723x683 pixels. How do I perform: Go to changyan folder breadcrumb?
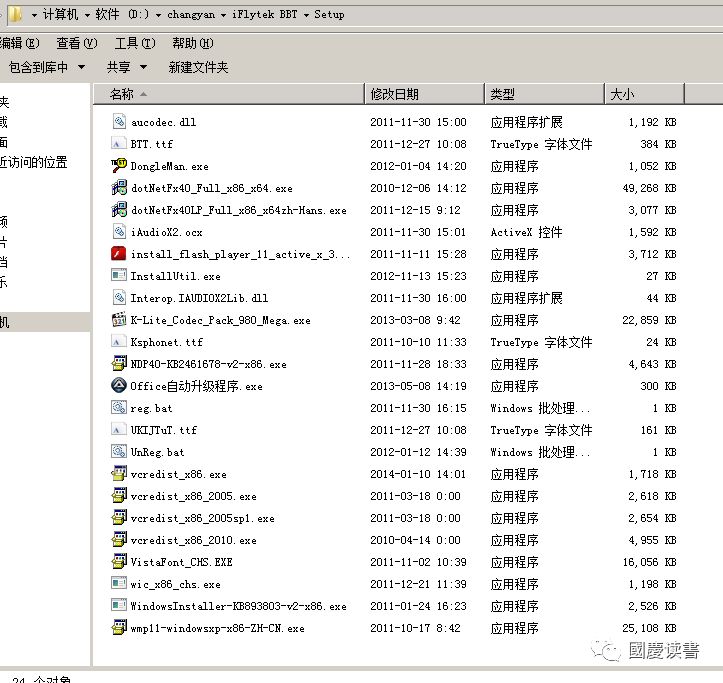coord(191,15)
